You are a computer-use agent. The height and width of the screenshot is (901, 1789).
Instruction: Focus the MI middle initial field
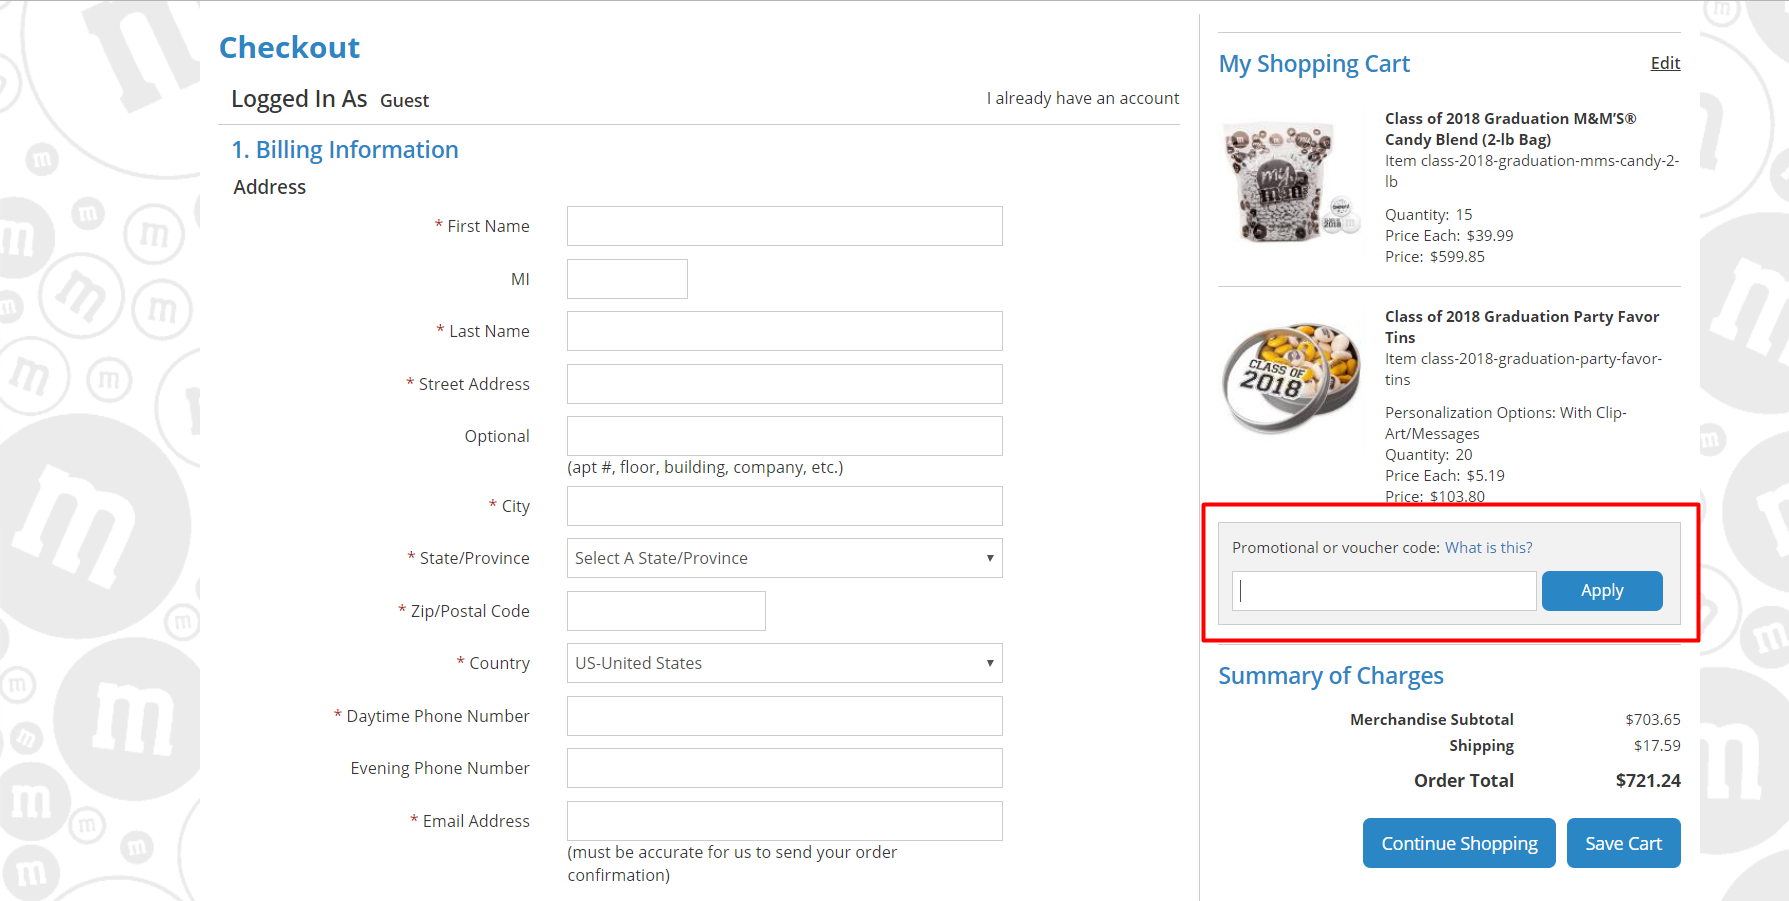click(627, 279)
